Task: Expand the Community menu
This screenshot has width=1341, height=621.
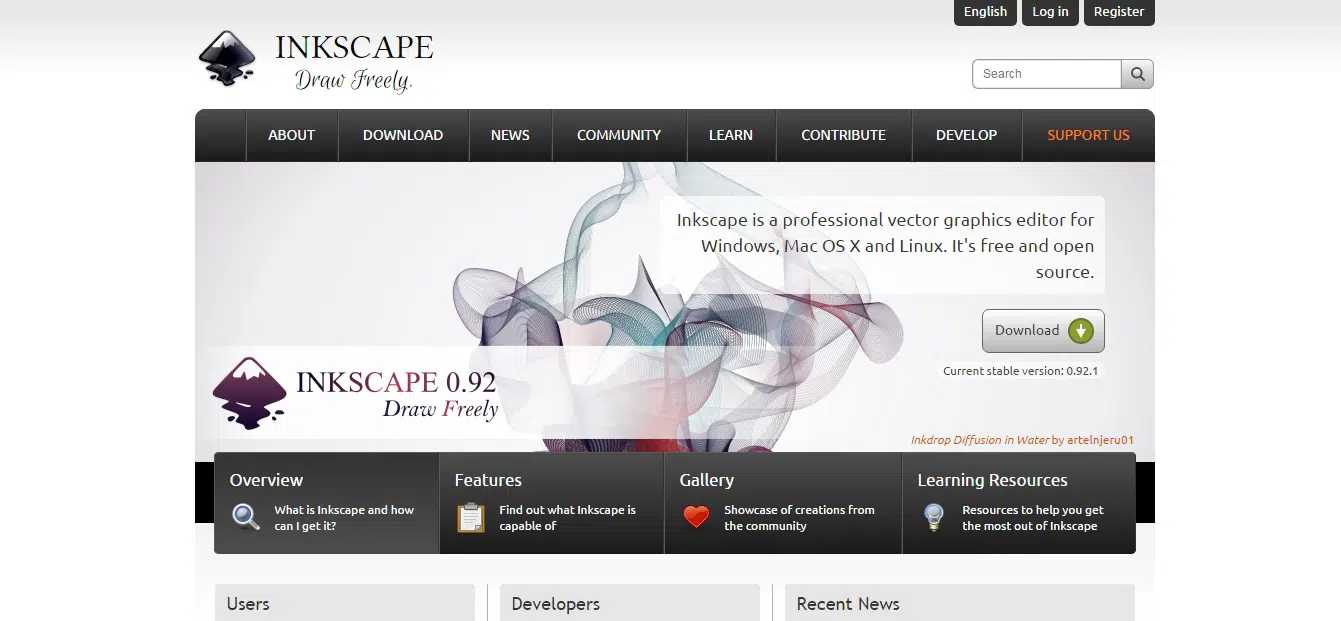Action: (619, 135)
